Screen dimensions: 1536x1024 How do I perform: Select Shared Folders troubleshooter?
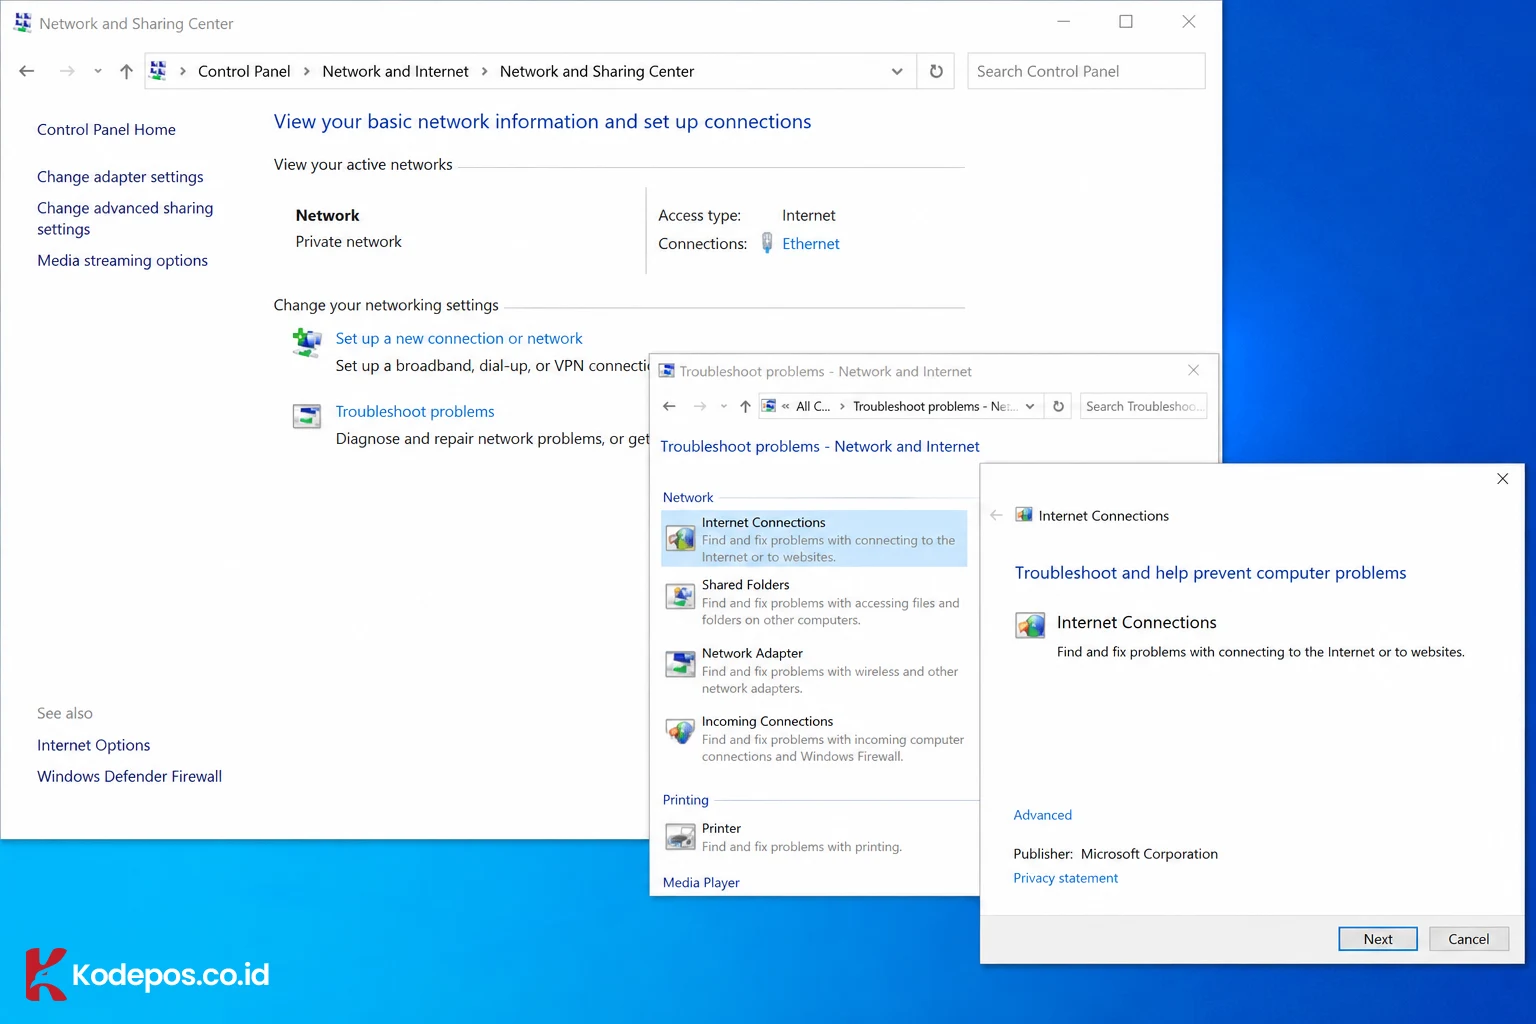814,602
